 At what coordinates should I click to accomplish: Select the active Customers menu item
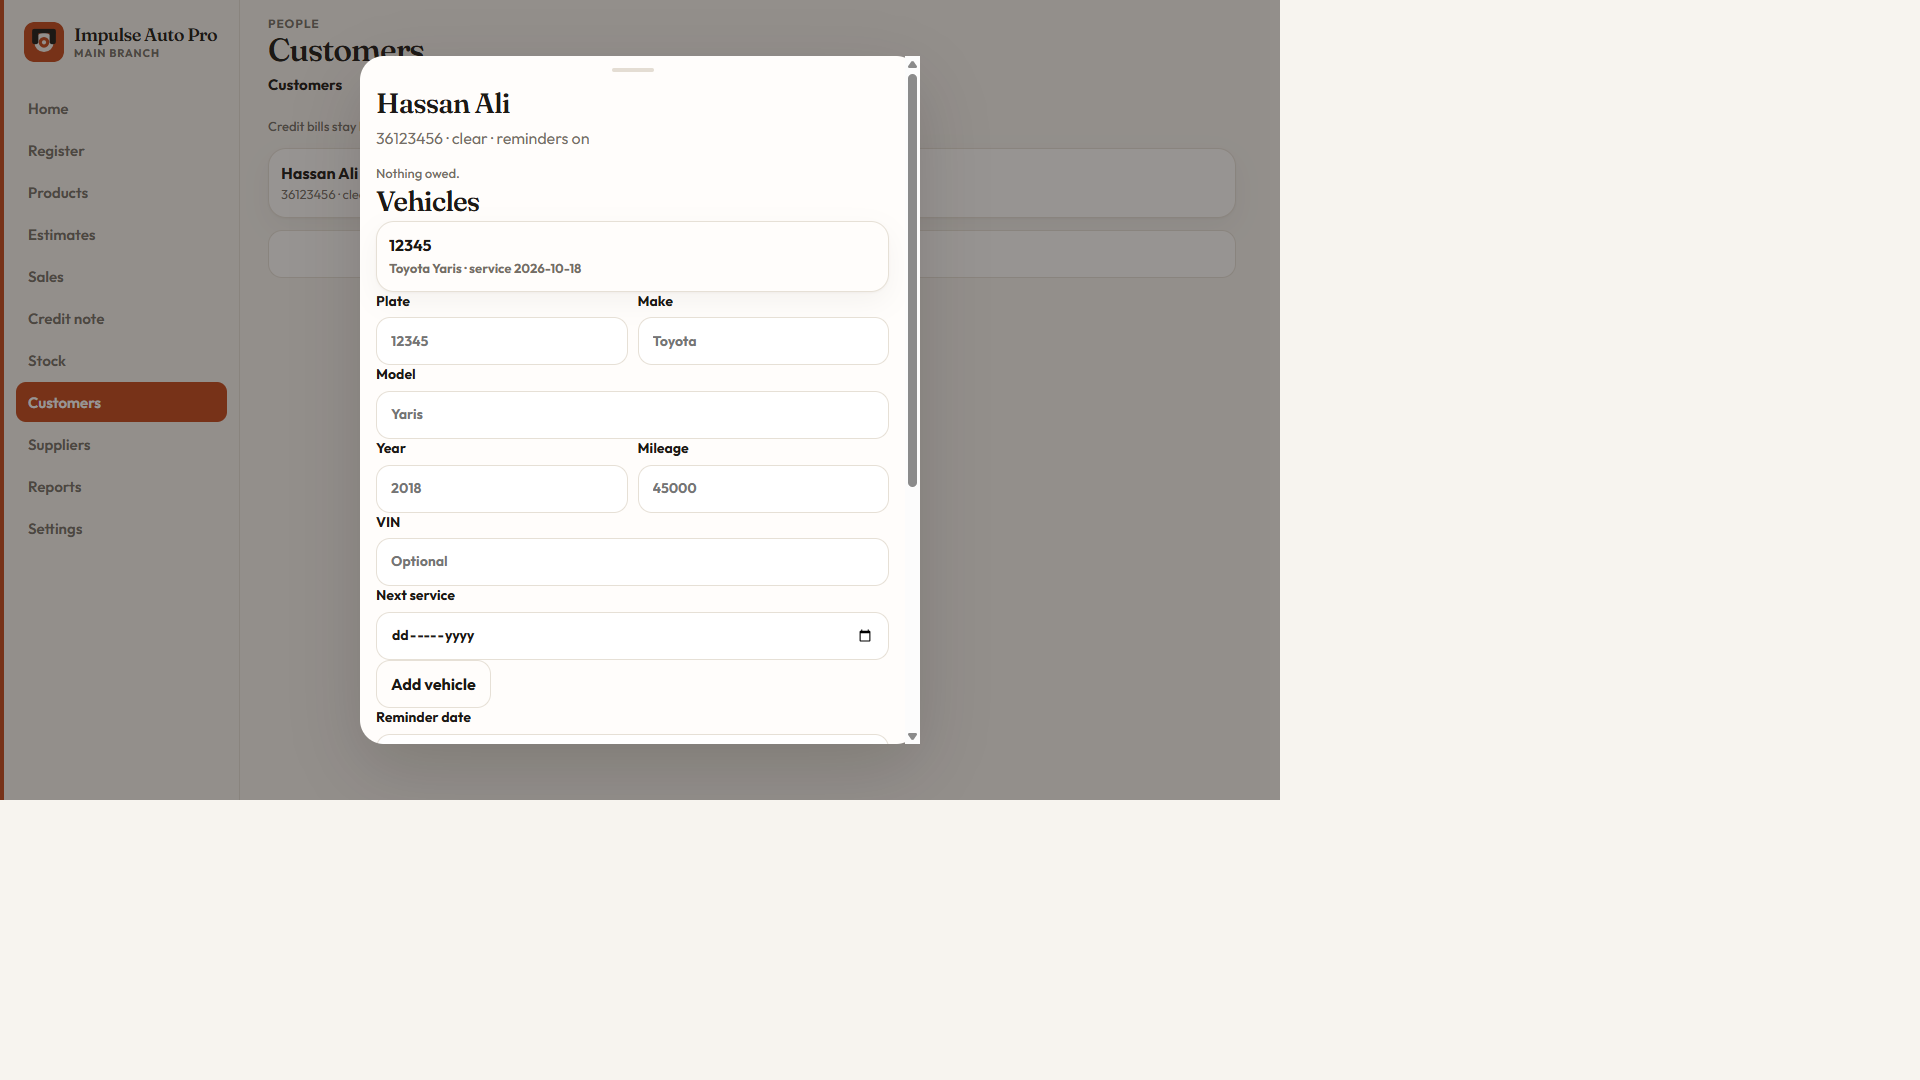(x=121, y=402)
